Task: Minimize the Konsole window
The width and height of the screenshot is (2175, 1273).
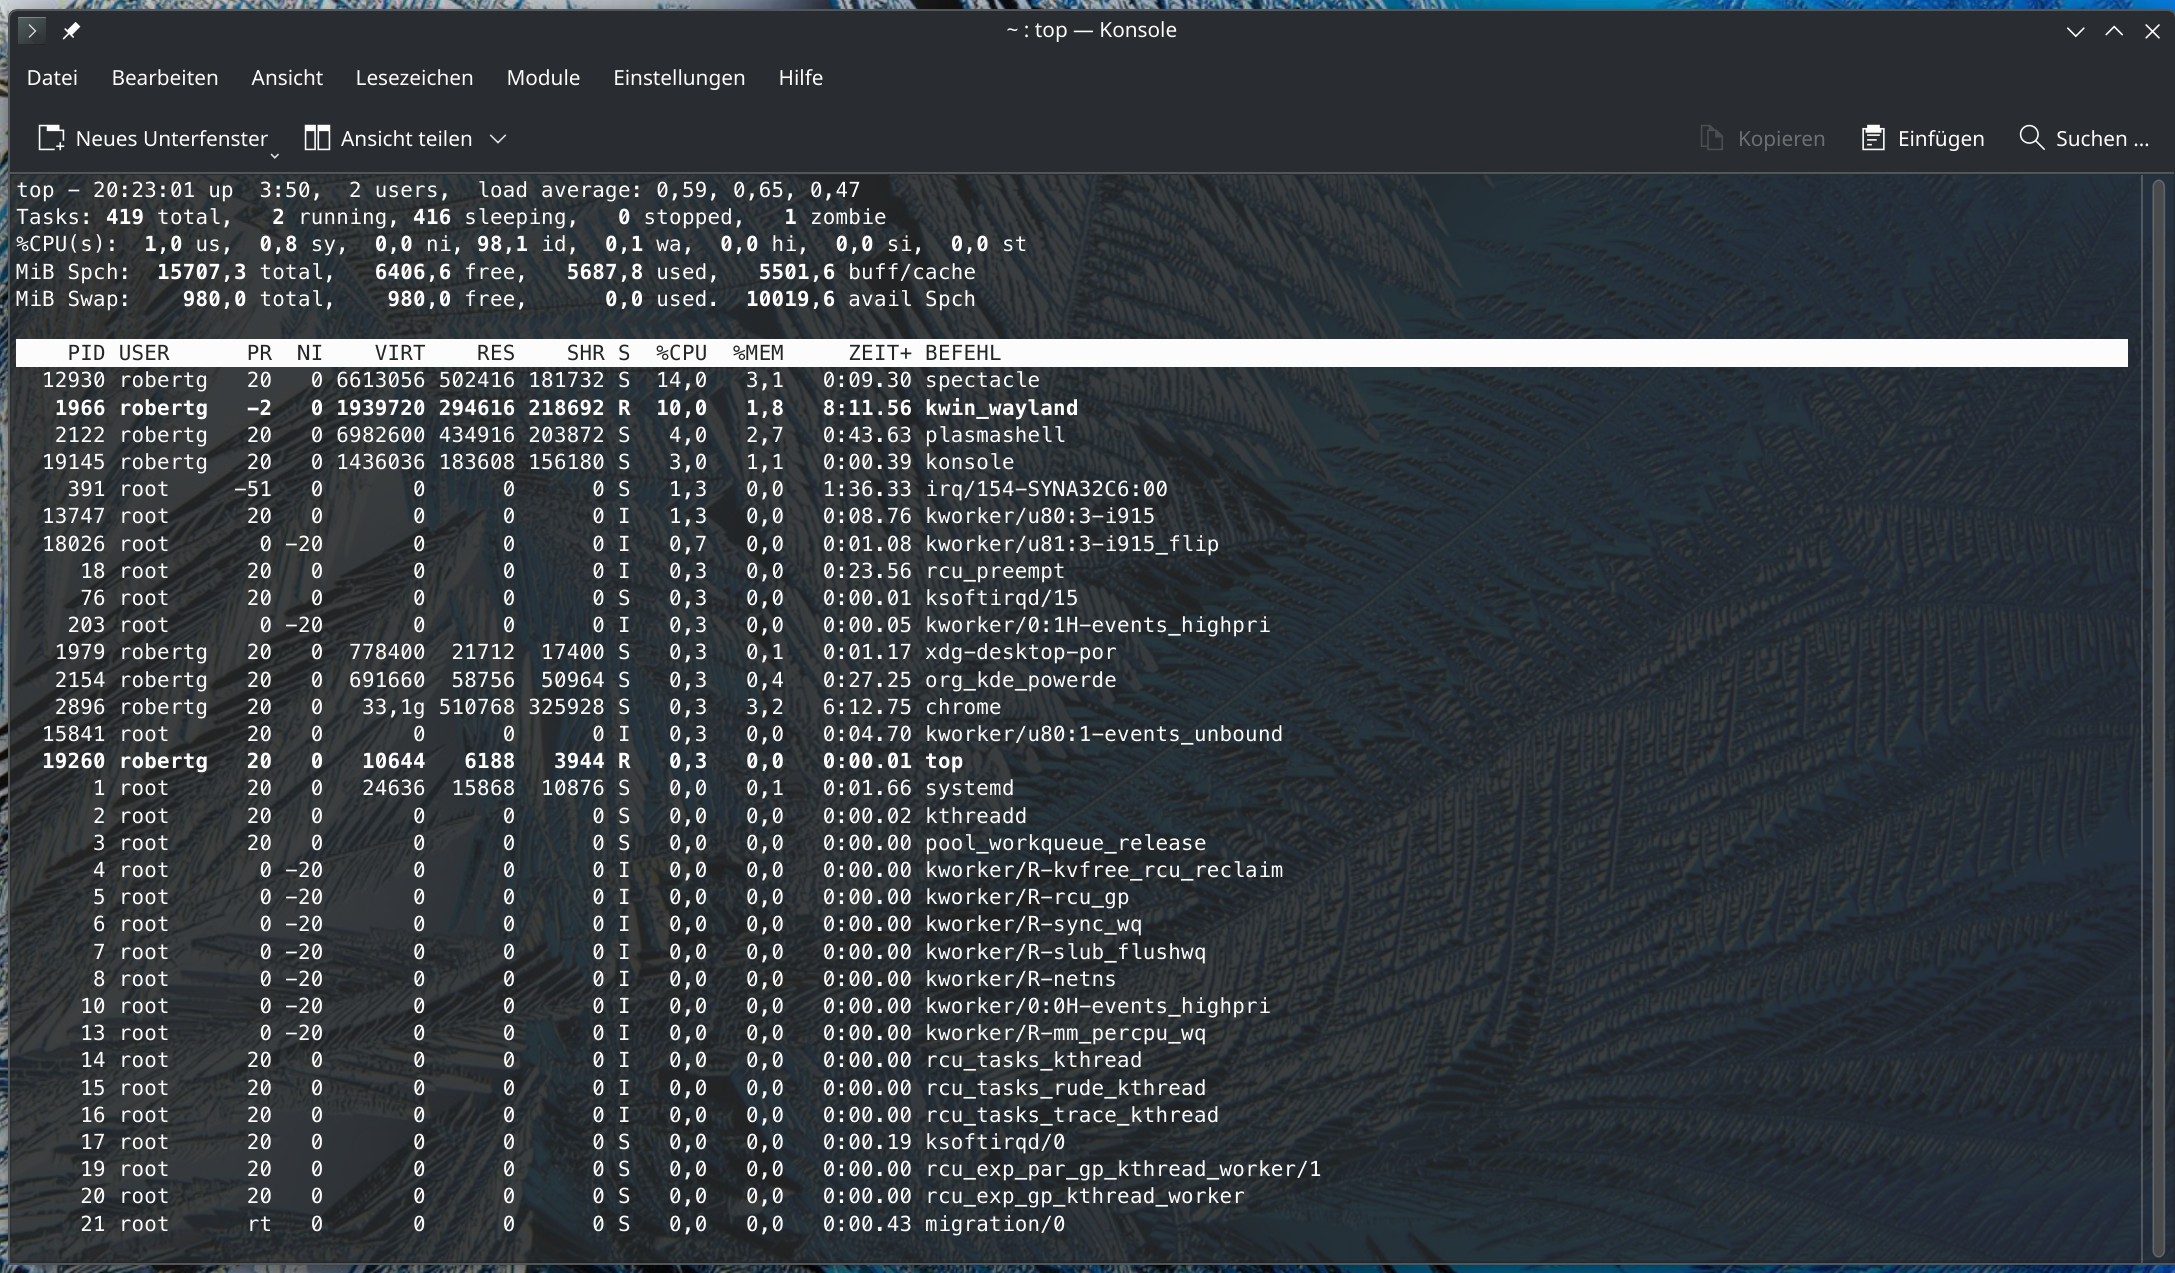Action: (x=2076, y=31)
